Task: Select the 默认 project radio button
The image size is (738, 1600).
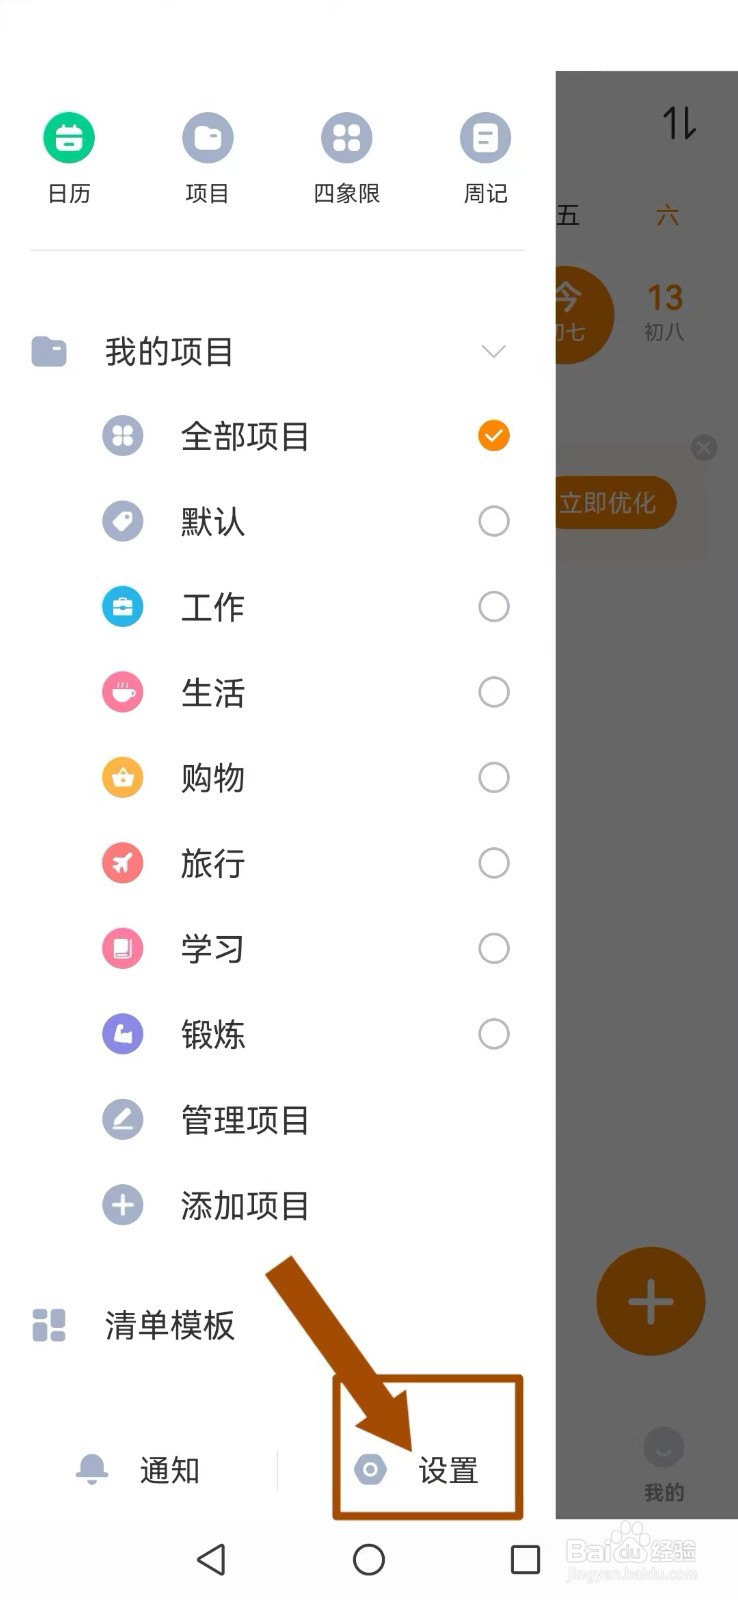Action: click(494, 521)
